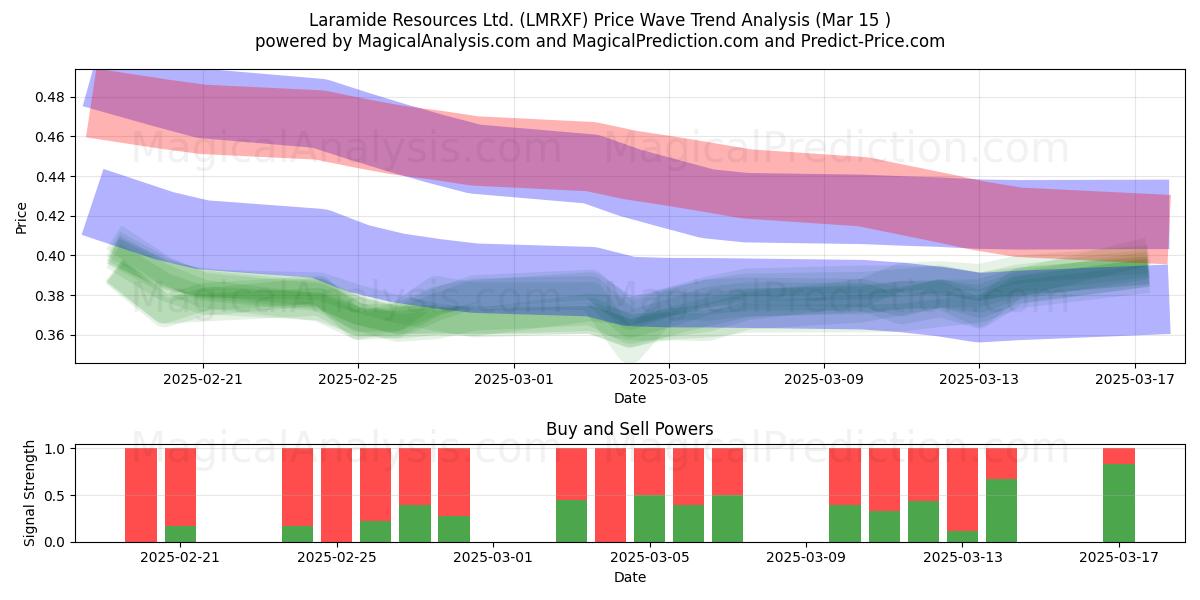Click 2025-03-05 date label under price chart

pos(669,380)
